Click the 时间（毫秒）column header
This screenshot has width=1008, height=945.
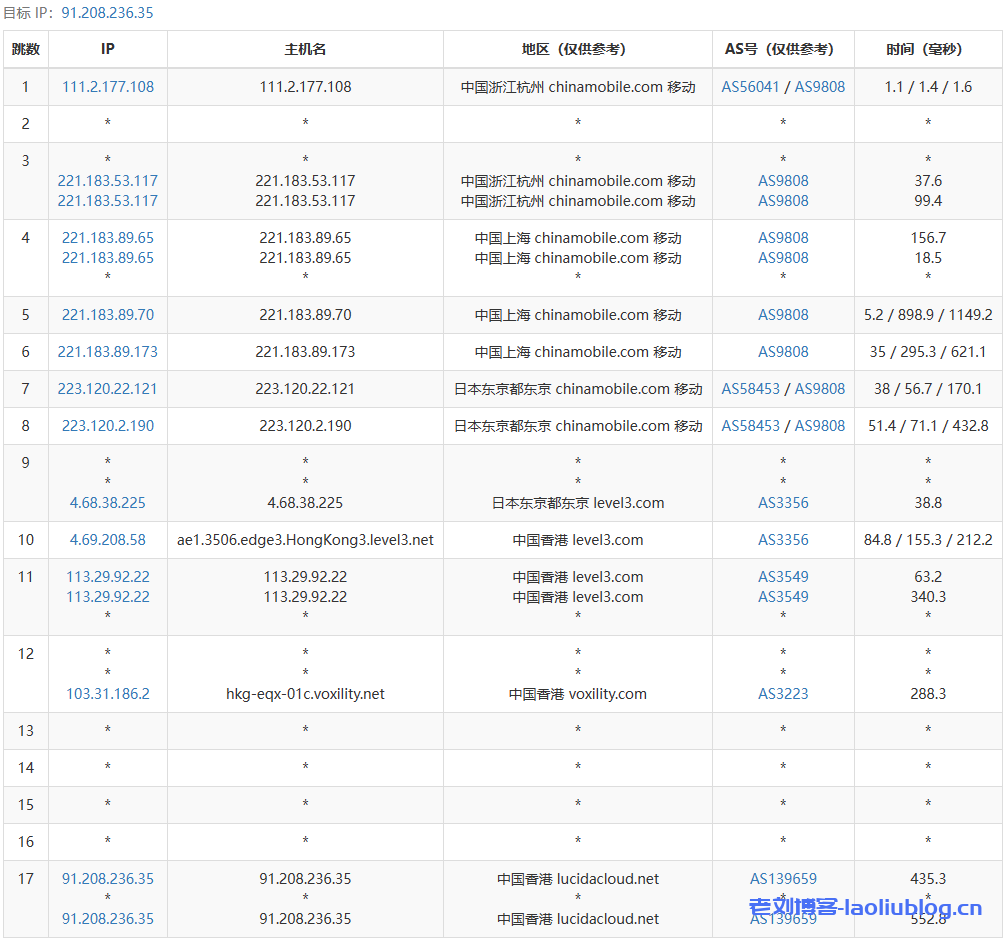(927, 49)
